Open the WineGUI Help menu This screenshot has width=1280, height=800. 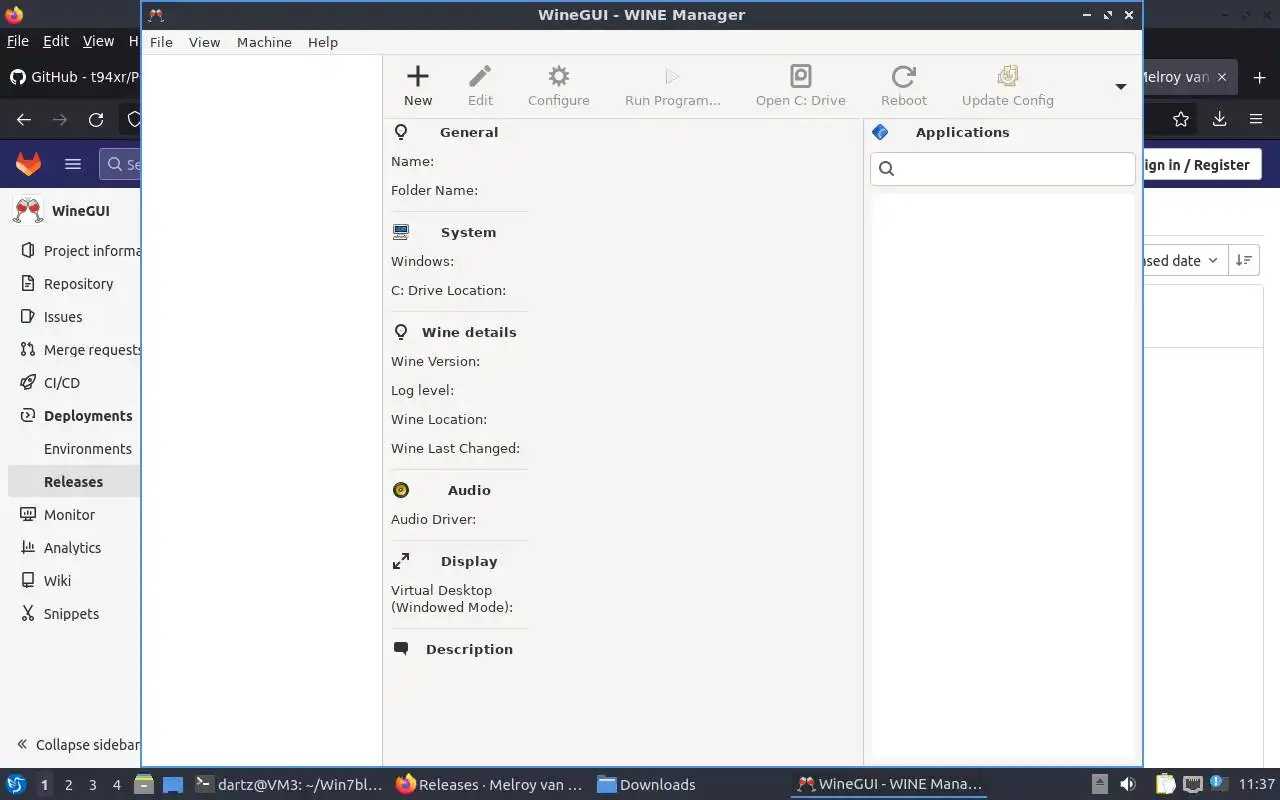tap(323, 42)
